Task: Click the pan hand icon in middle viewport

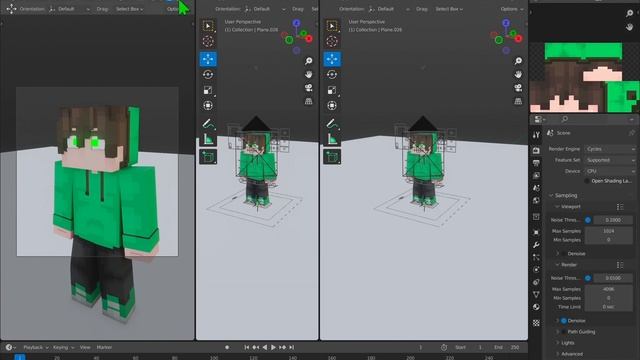Action: [x=309, y=74]
